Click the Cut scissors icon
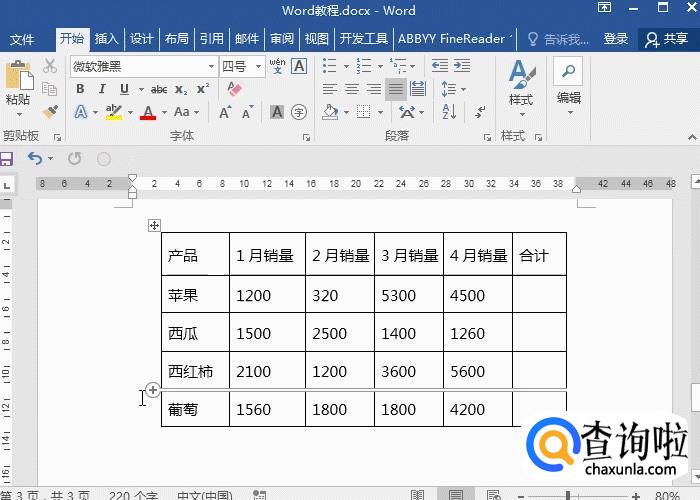The width and height of the screenshot is (700, 500). tap(50, 66)
